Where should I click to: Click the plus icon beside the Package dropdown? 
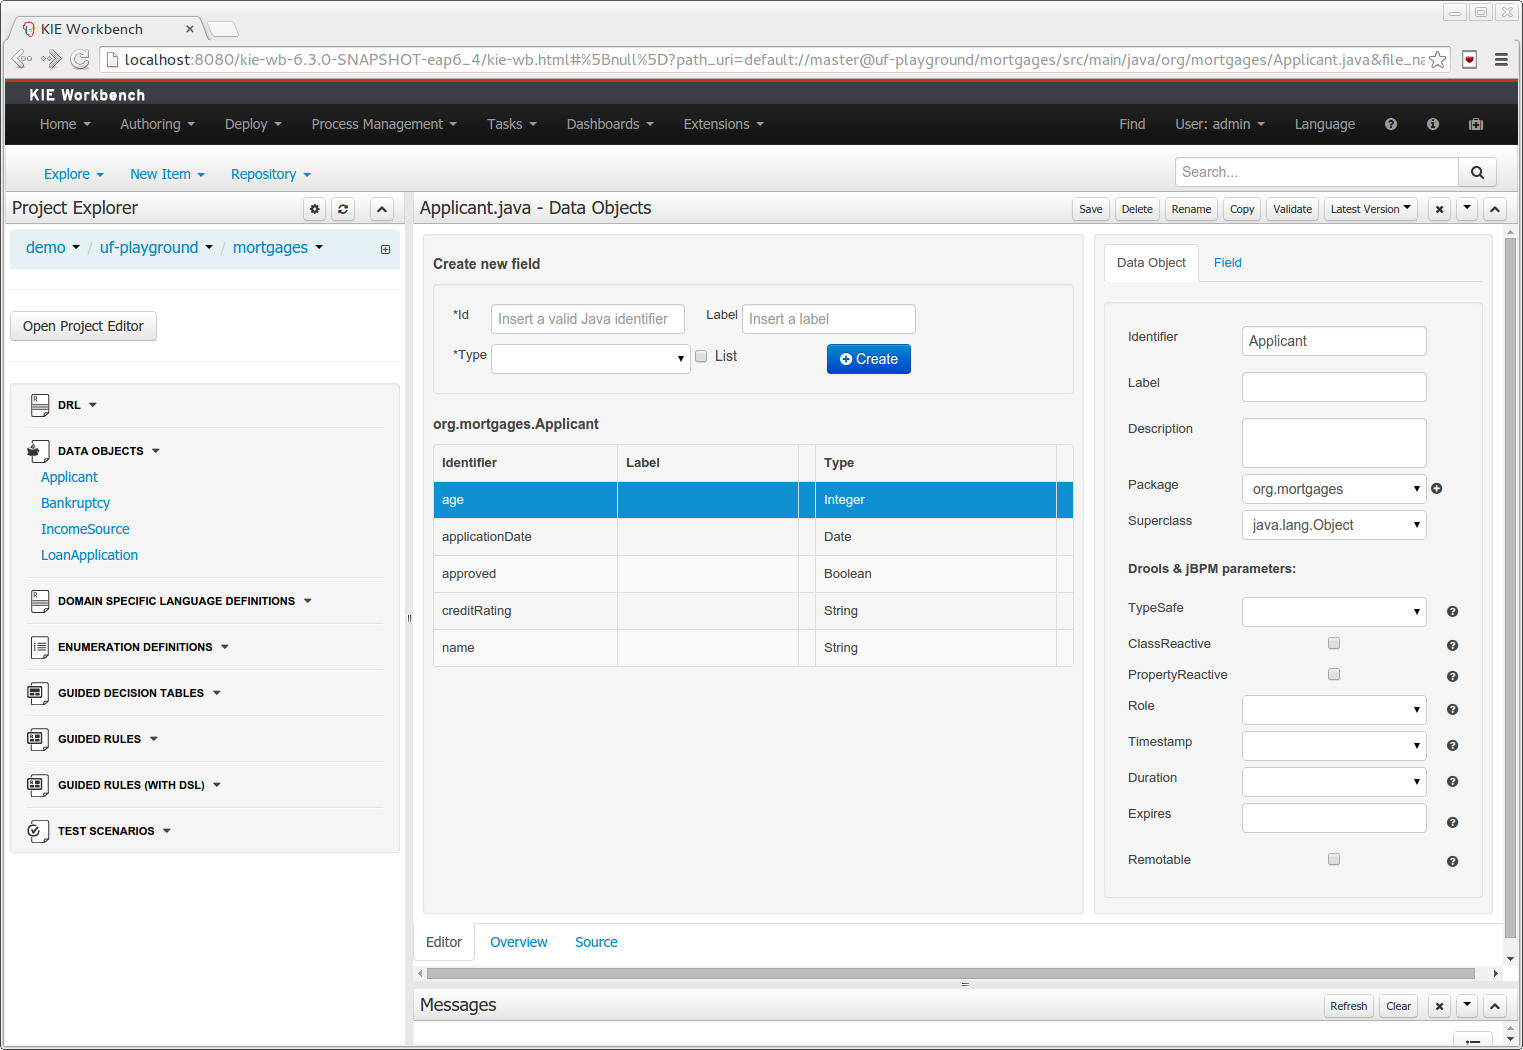pyautogui.click(x=1436, y=489)
